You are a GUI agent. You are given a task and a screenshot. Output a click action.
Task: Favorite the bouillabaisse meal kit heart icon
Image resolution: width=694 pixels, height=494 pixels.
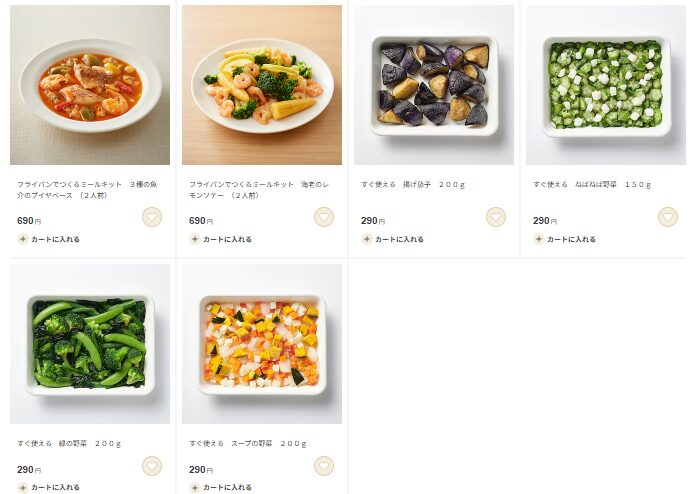[152, 217]
